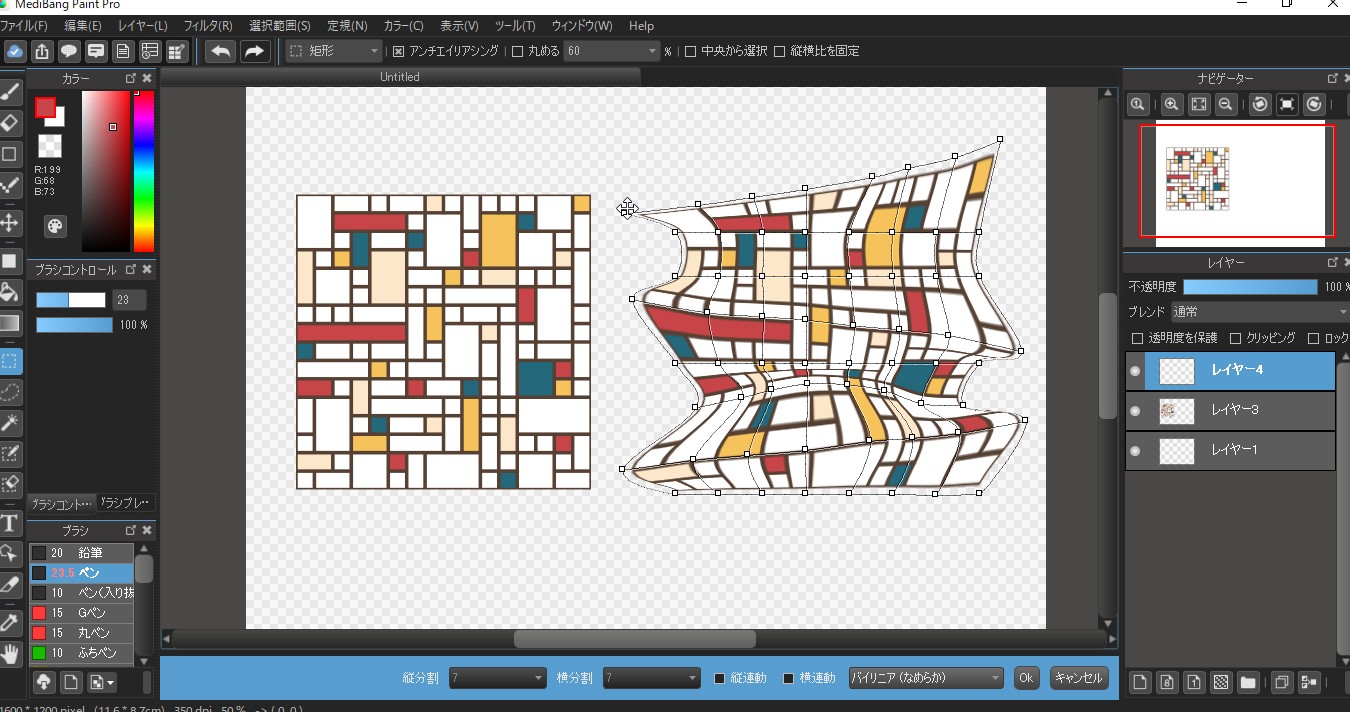Screen dimensions: 1350x712
Task: Switch to the Untitled canvas tab
Action: (x=400, y=77)
